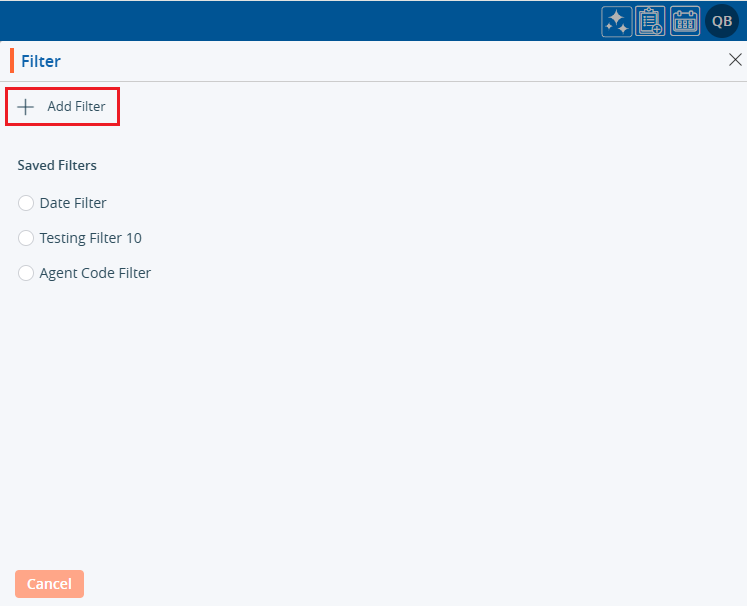Click the Filter panel title
The width and height of the screenshot is (747, 606).
[x=41, y=61]
